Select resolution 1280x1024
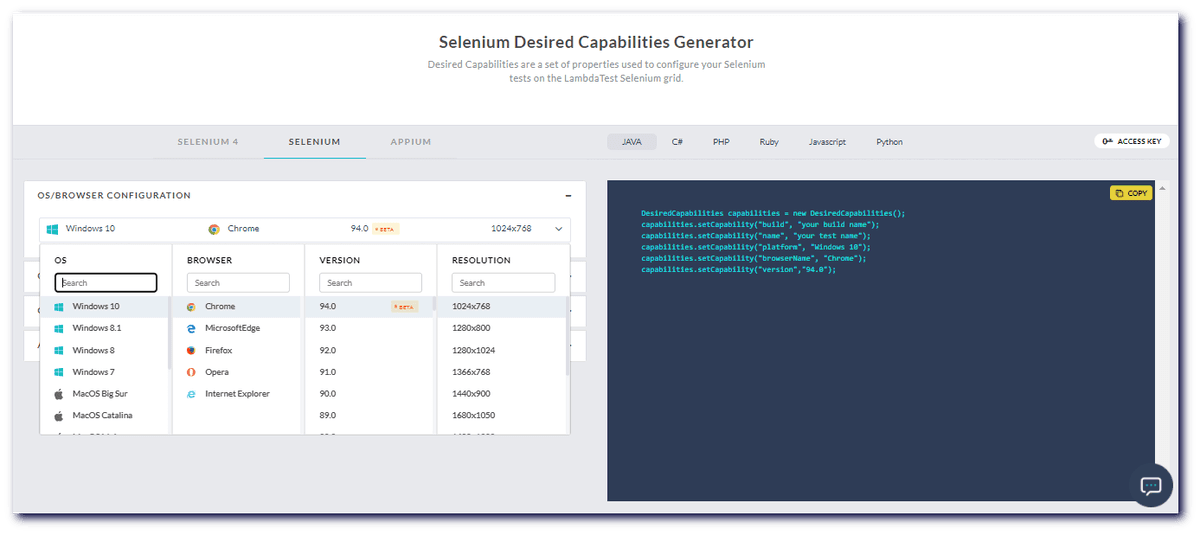Viewport: 1200px width, 535px height. 503,350
